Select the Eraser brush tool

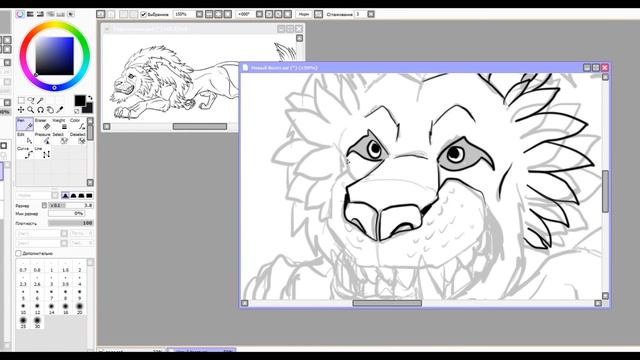(42, 124)
